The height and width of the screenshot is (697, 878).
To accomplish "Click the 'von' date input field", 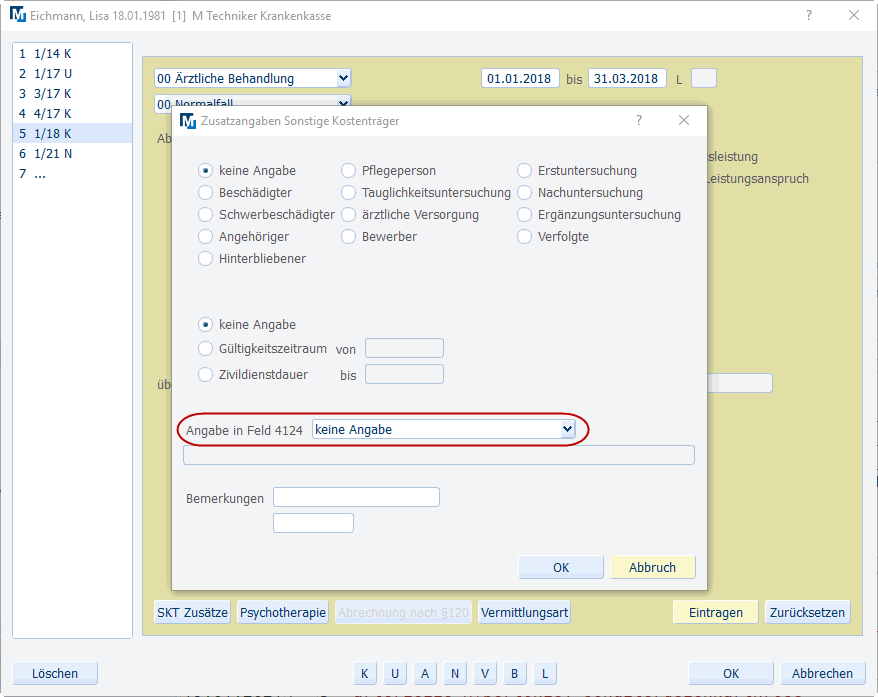I will [404, 348].
